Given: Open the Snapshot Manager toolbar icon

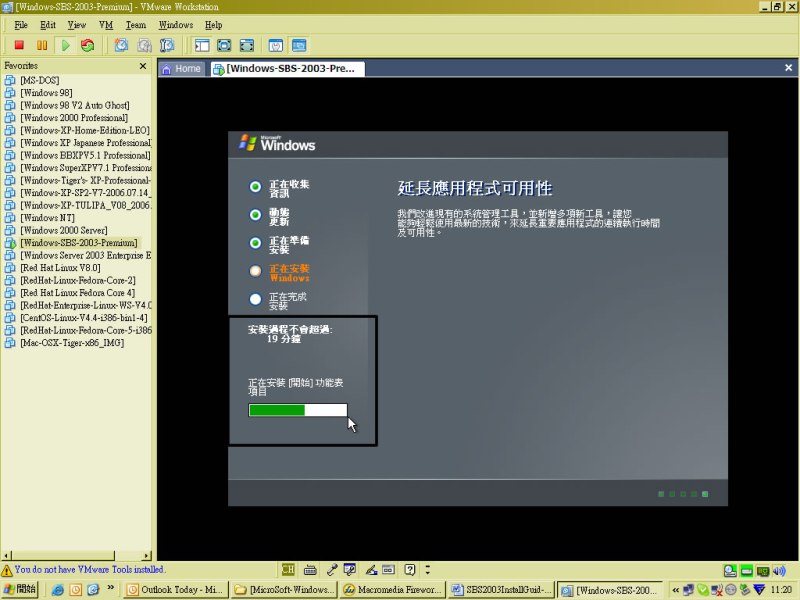Looking at the screenshot, I should pyautogui.click(x=167, y=45).
